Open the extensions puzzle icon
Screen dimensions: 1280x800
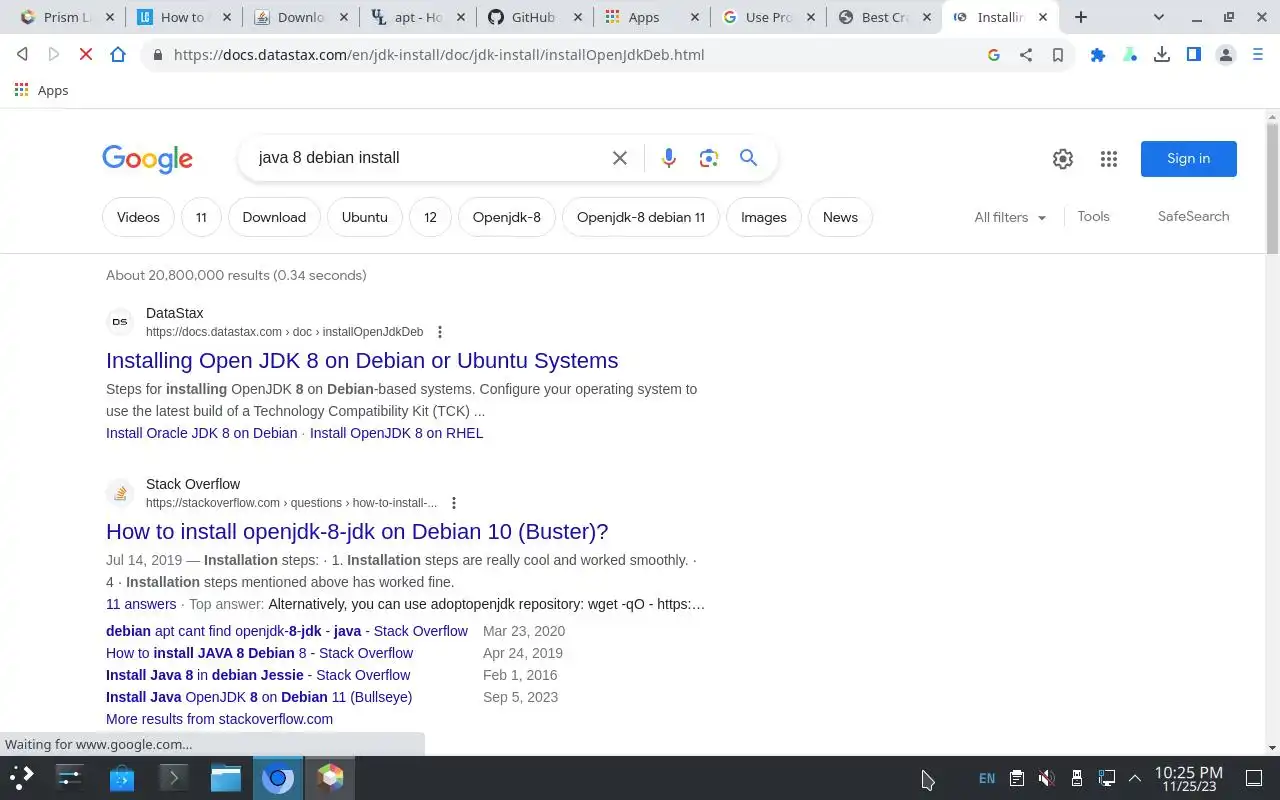pos(1098,55)
